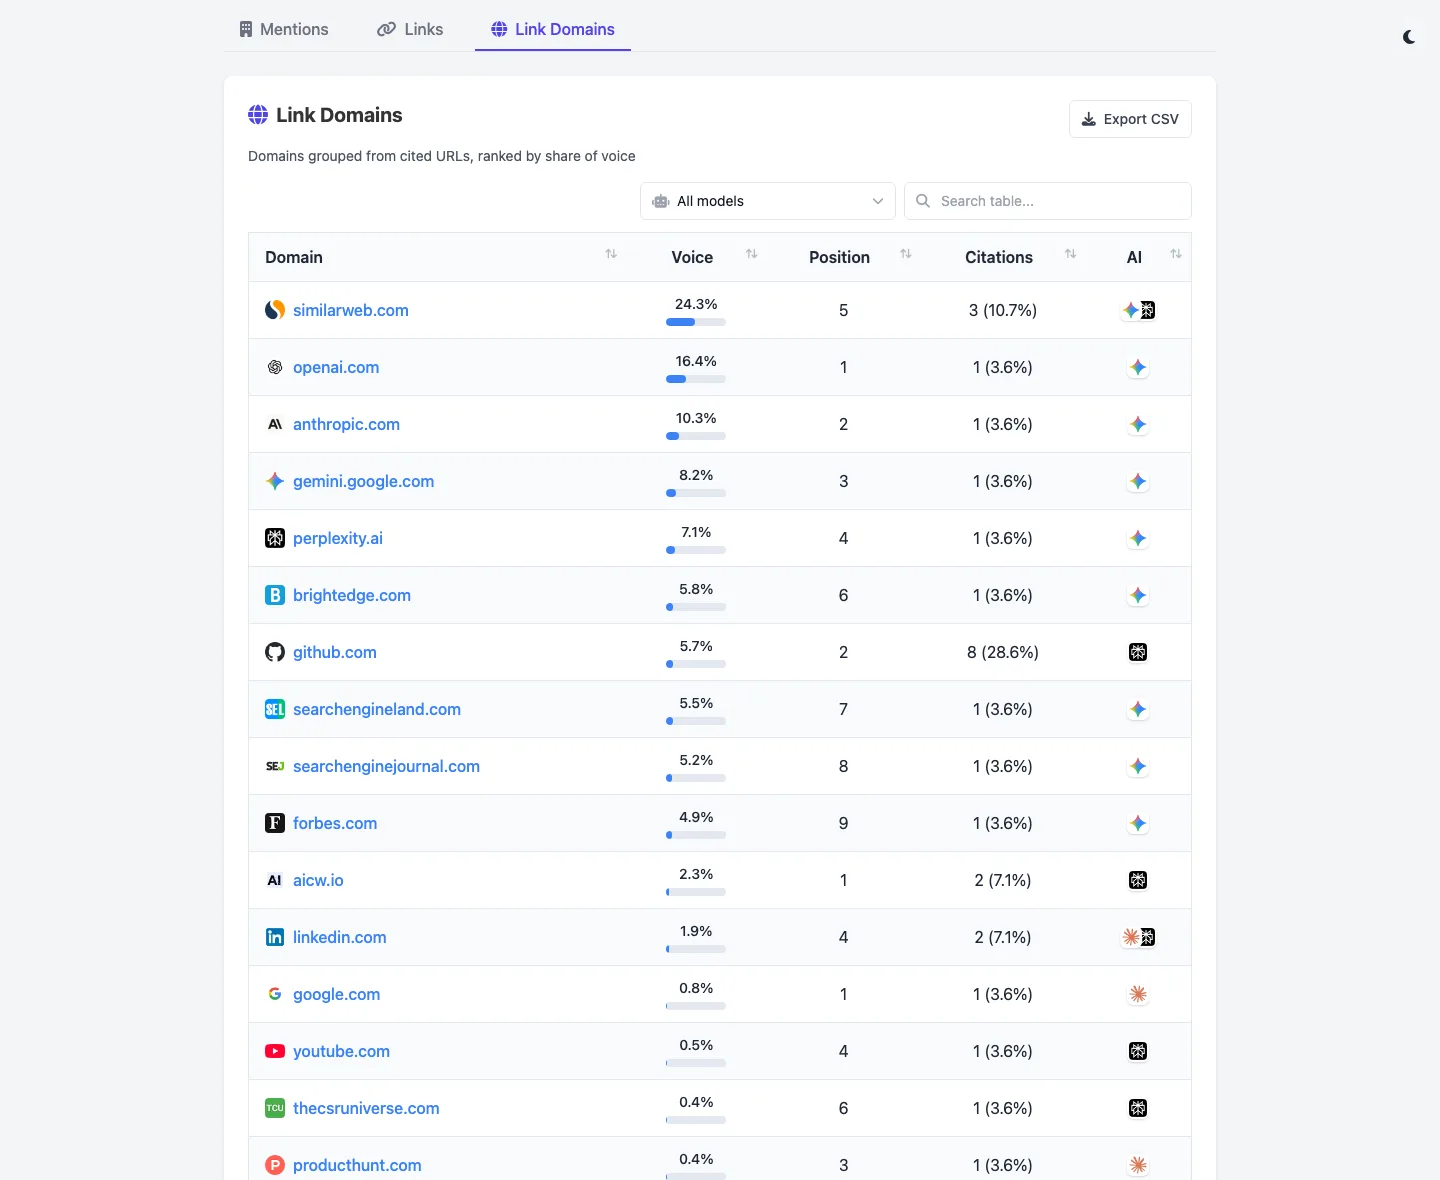Select the Link Domains tab
The height and width of the screenshot is (1180, 1440).
point(553,29)
